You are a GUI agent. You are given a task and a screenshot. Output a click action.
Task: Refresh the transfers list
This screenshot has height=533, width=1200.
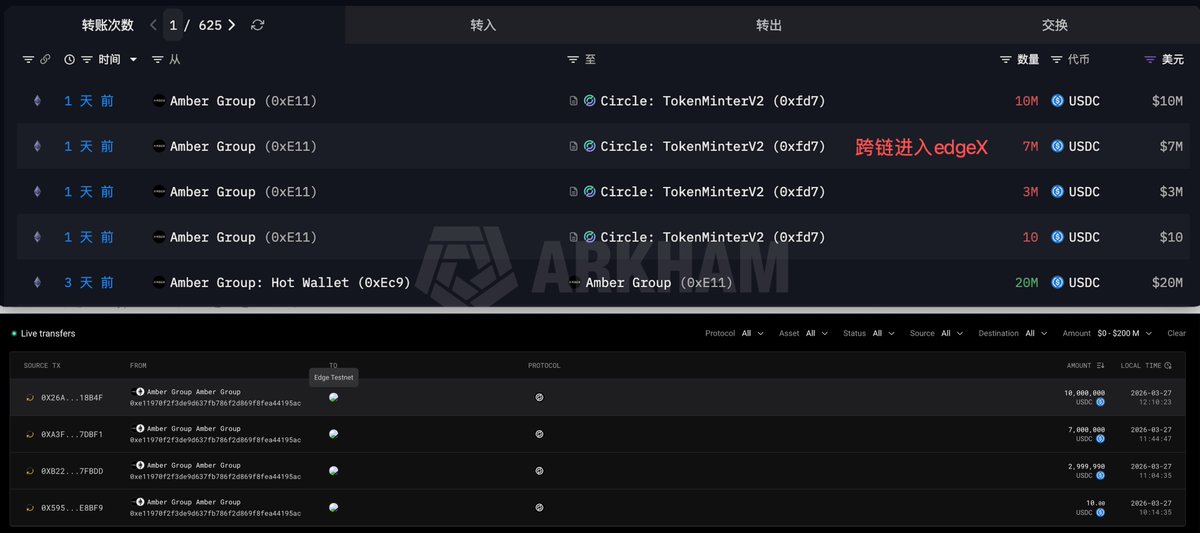258,25
